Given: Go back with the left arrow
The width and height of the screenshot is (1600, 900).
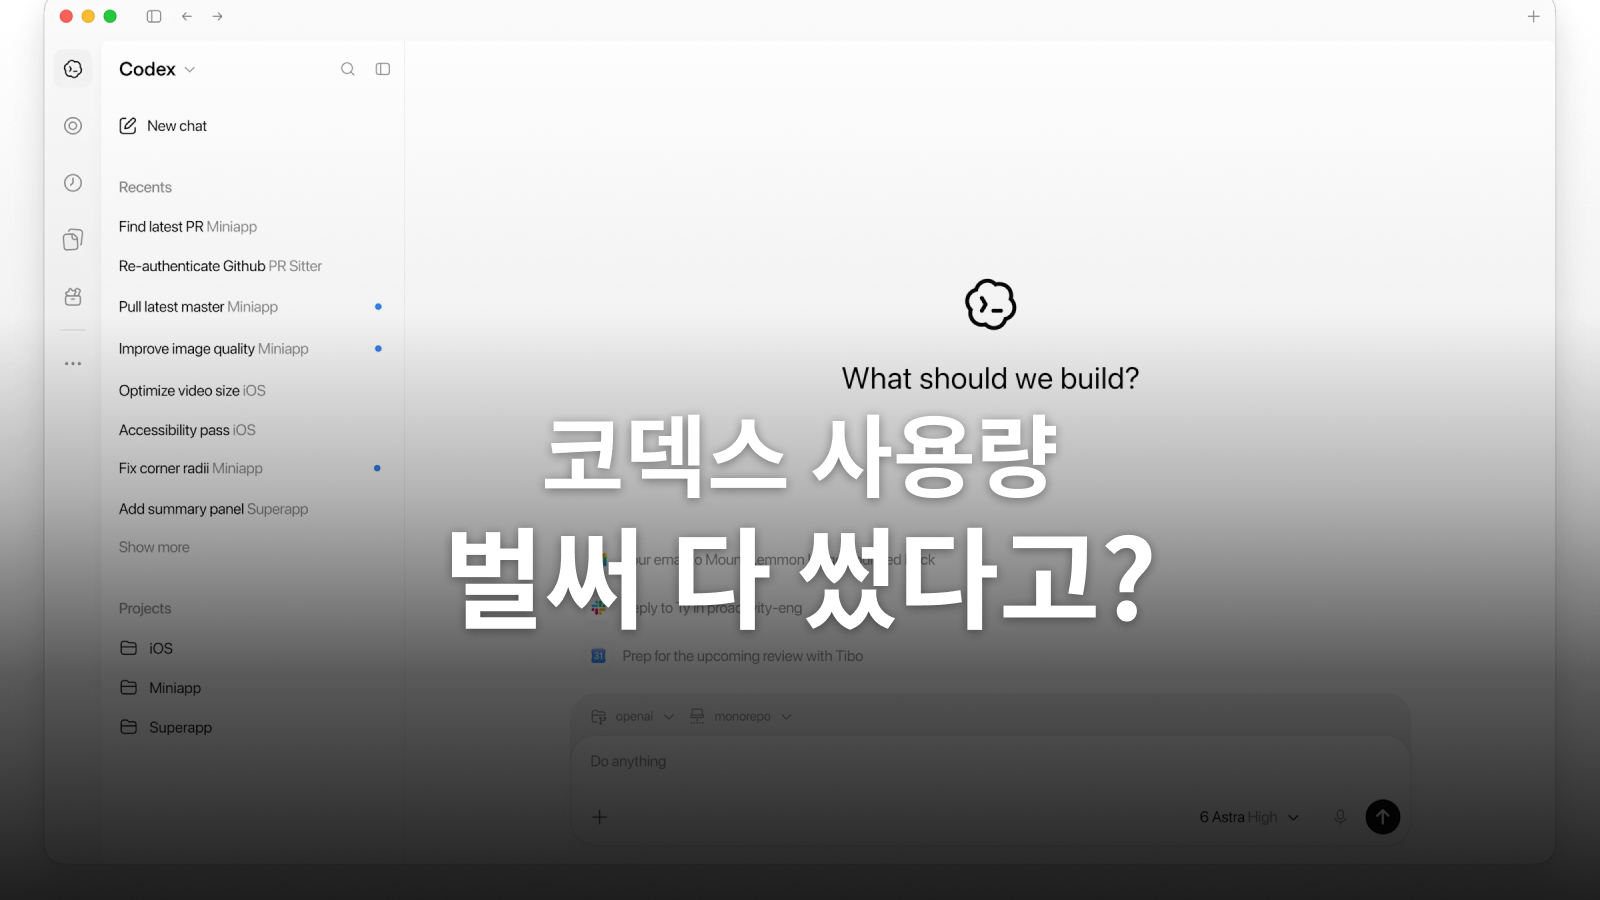Looking at the screenshot, I should coord(187,16).
